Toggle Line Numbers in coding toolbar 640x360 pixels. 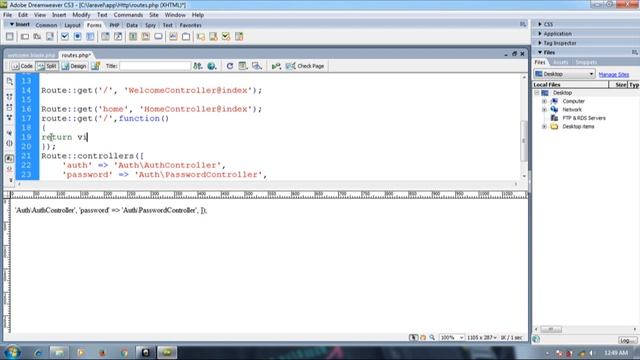tap(9, 158)
